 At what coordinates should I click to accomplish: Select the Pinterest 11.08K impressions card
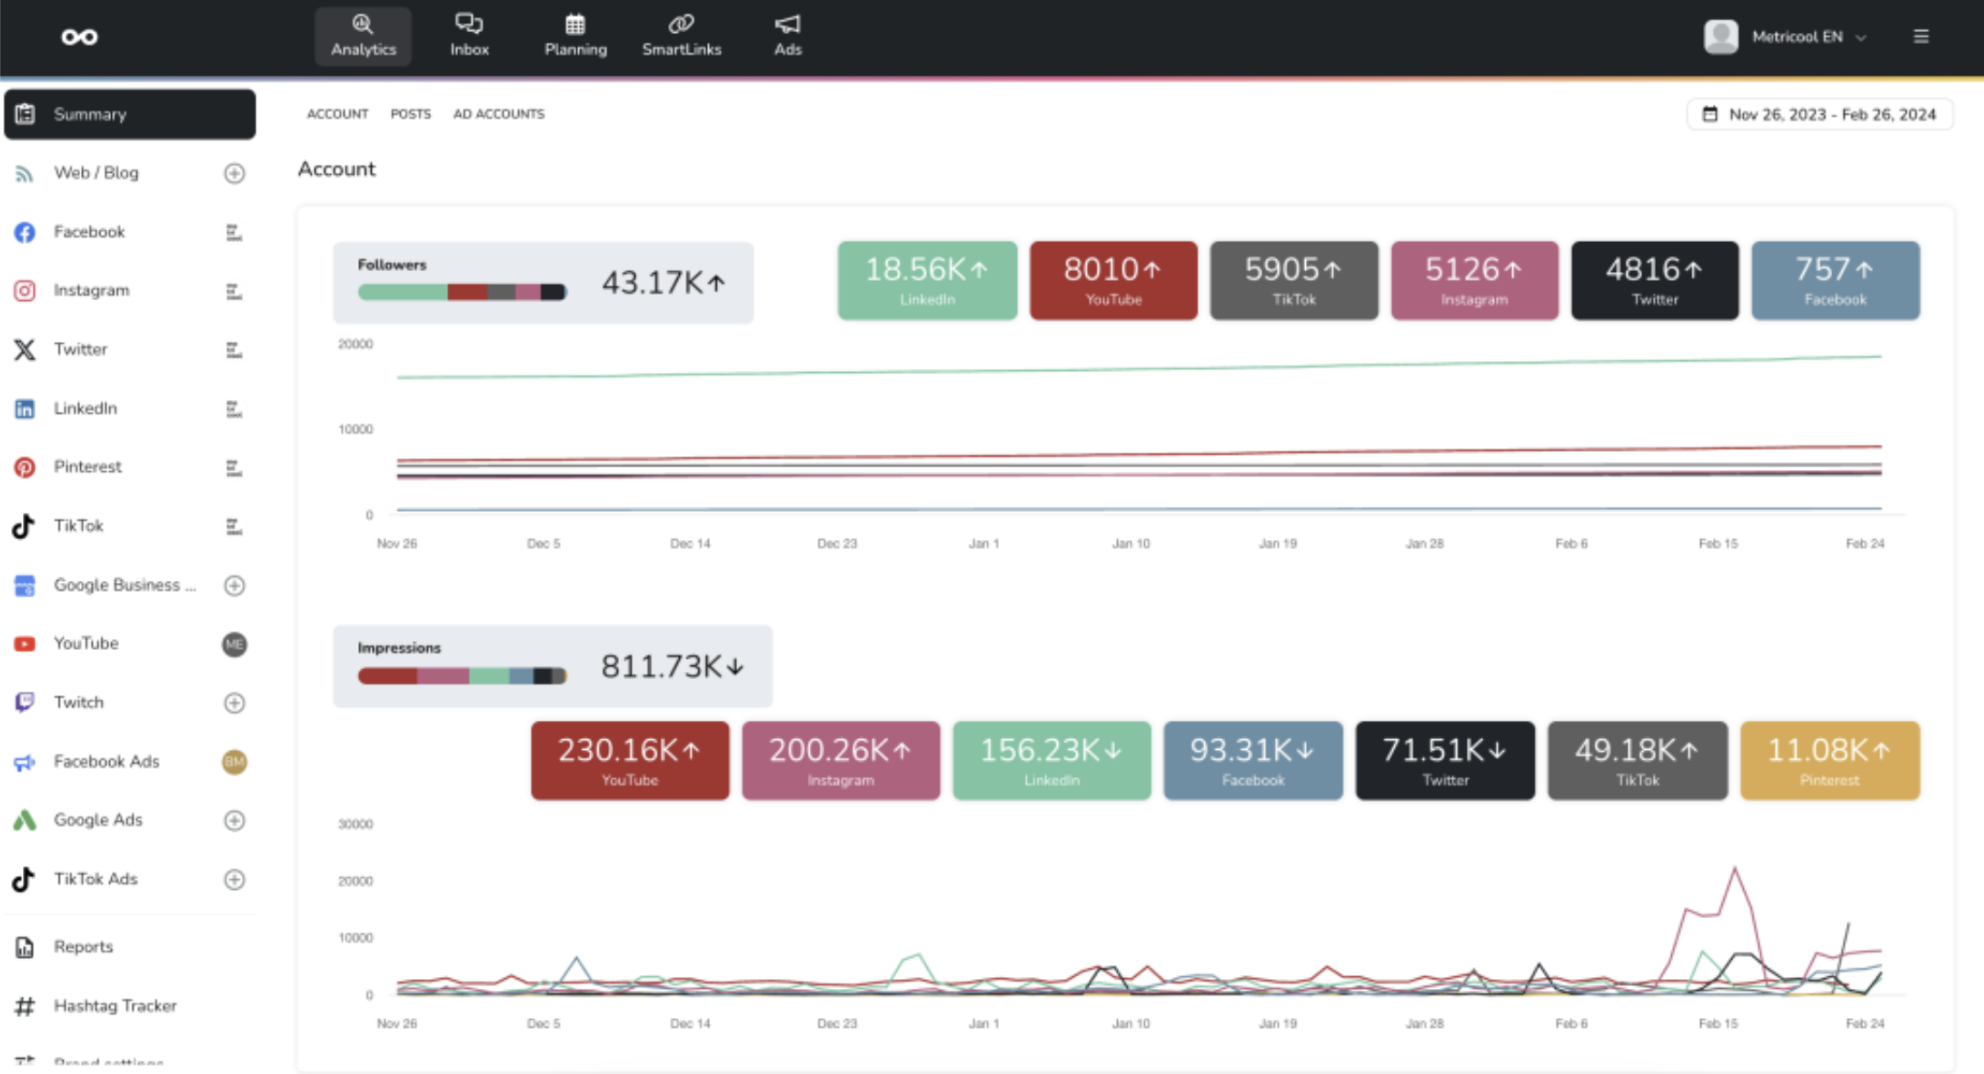click(x=1830, y=761)
